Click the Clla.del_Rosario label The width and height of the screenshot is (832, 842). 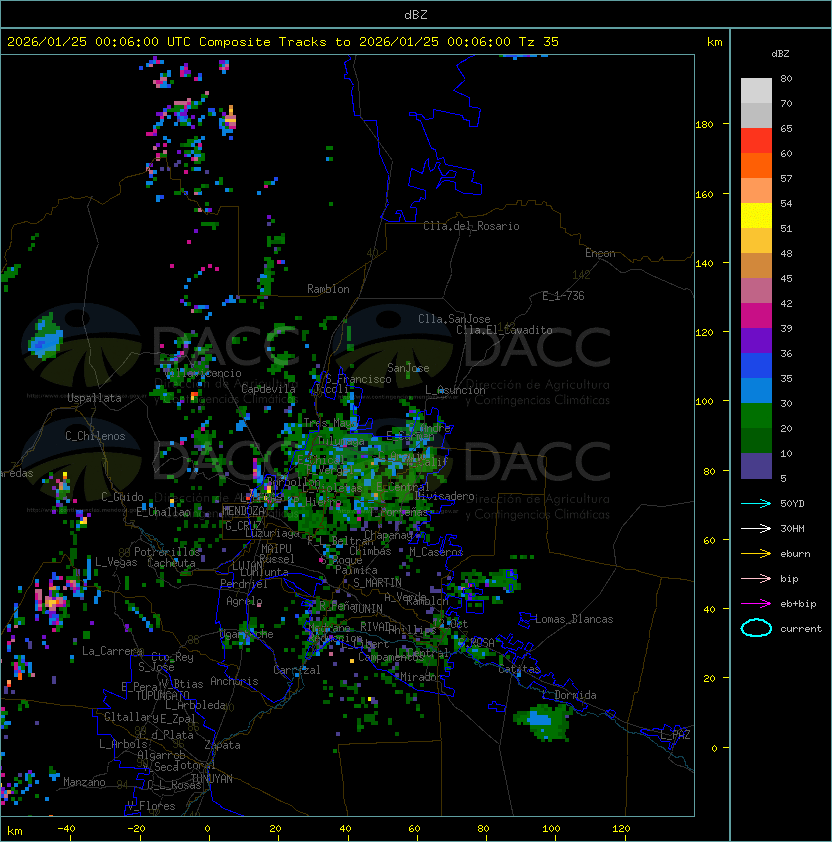[471, 226]
